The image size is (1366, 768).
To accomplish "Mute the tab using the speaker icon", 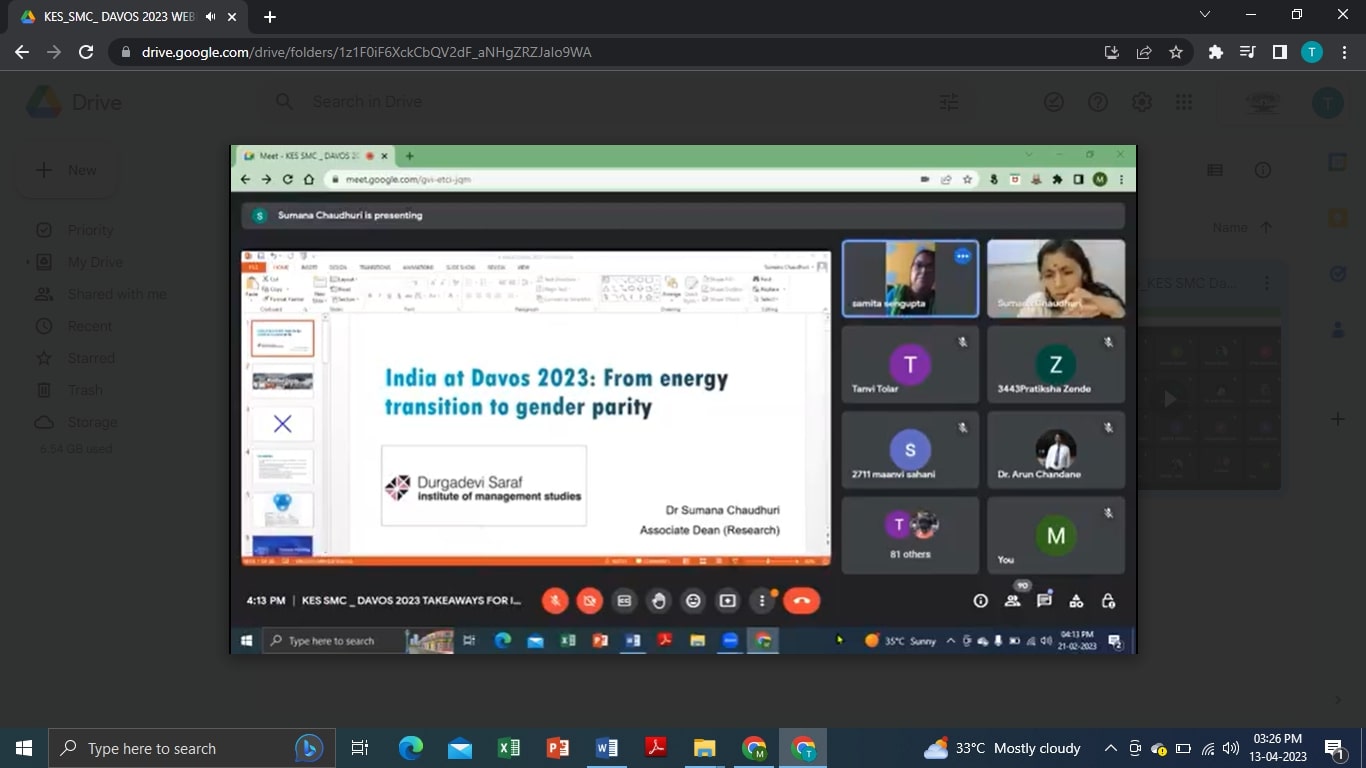I will tap(211, 17).
